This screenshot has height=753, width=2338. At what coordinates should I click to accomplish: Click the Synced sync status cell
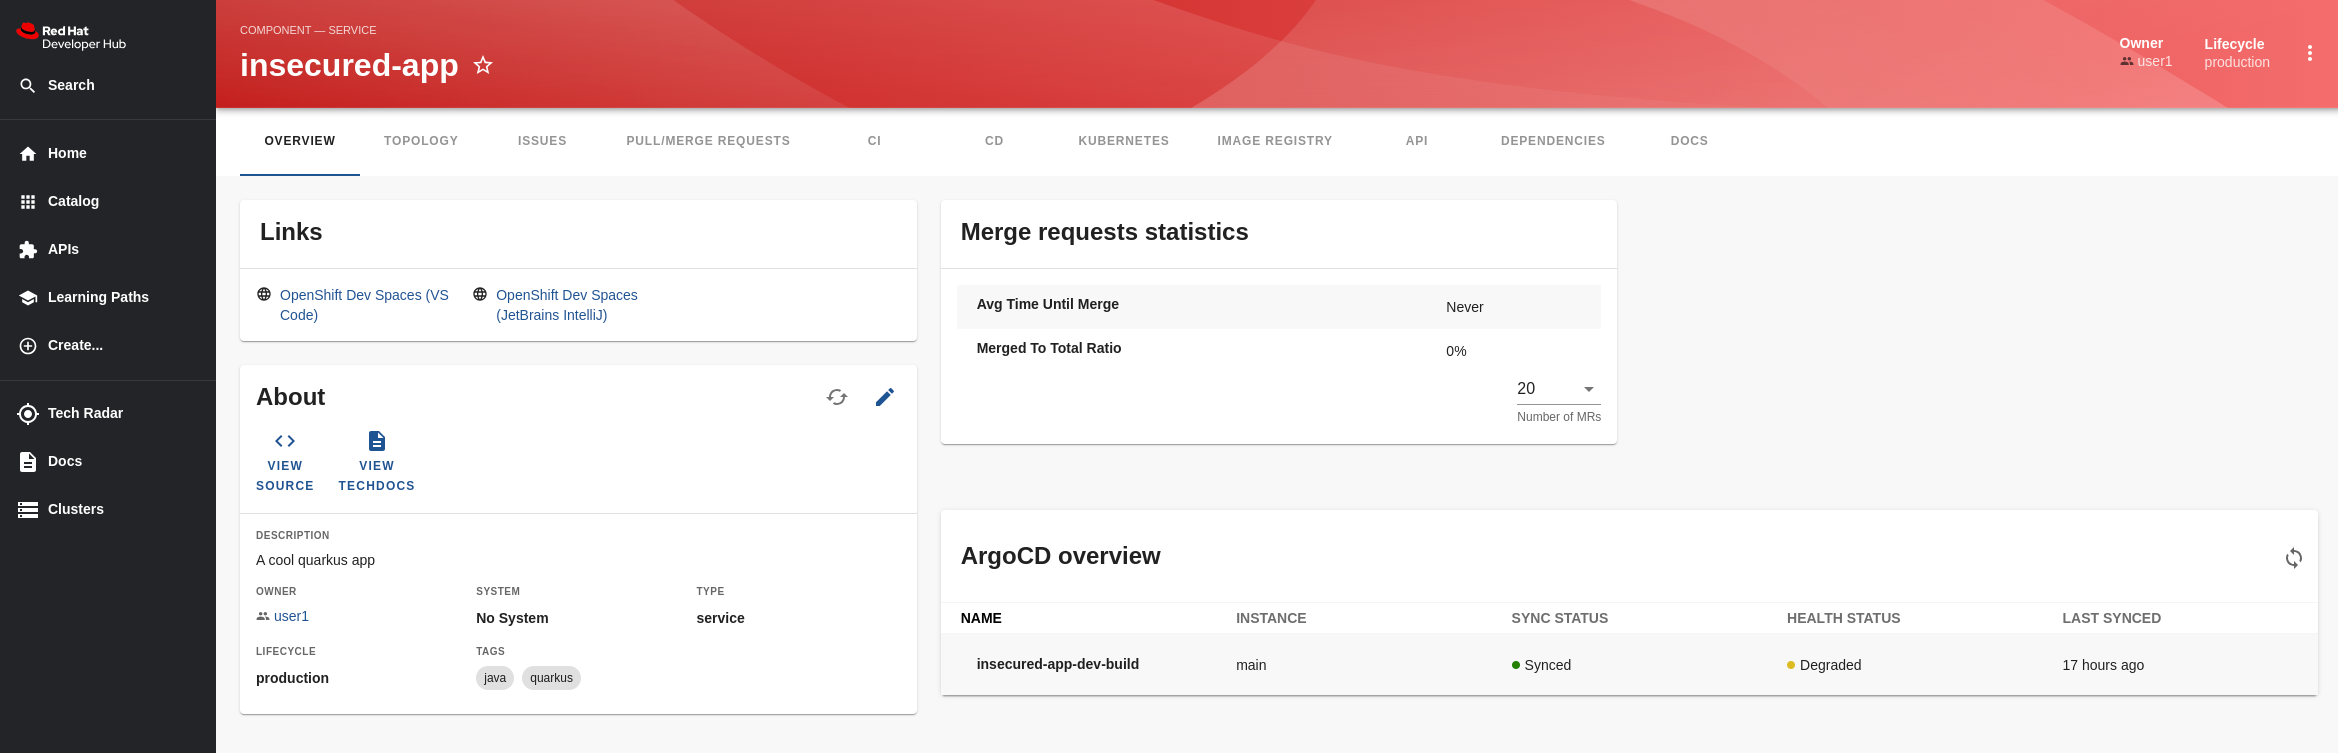pos(1541,665)
